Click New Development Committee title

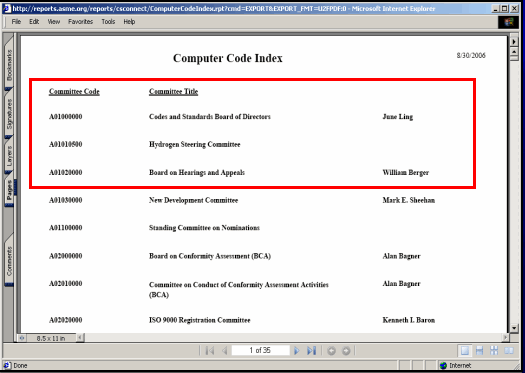[194, 201]
